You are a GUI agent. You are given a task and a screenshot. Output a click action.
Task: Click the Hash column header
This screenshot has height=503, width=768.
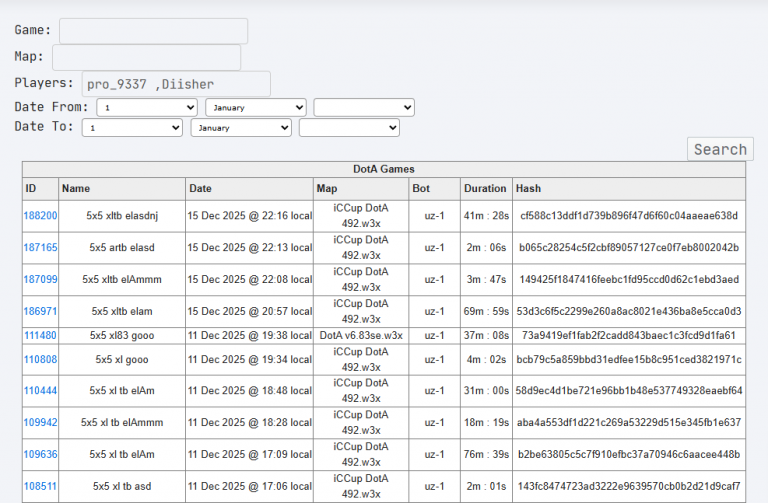[x=629, y=189]
